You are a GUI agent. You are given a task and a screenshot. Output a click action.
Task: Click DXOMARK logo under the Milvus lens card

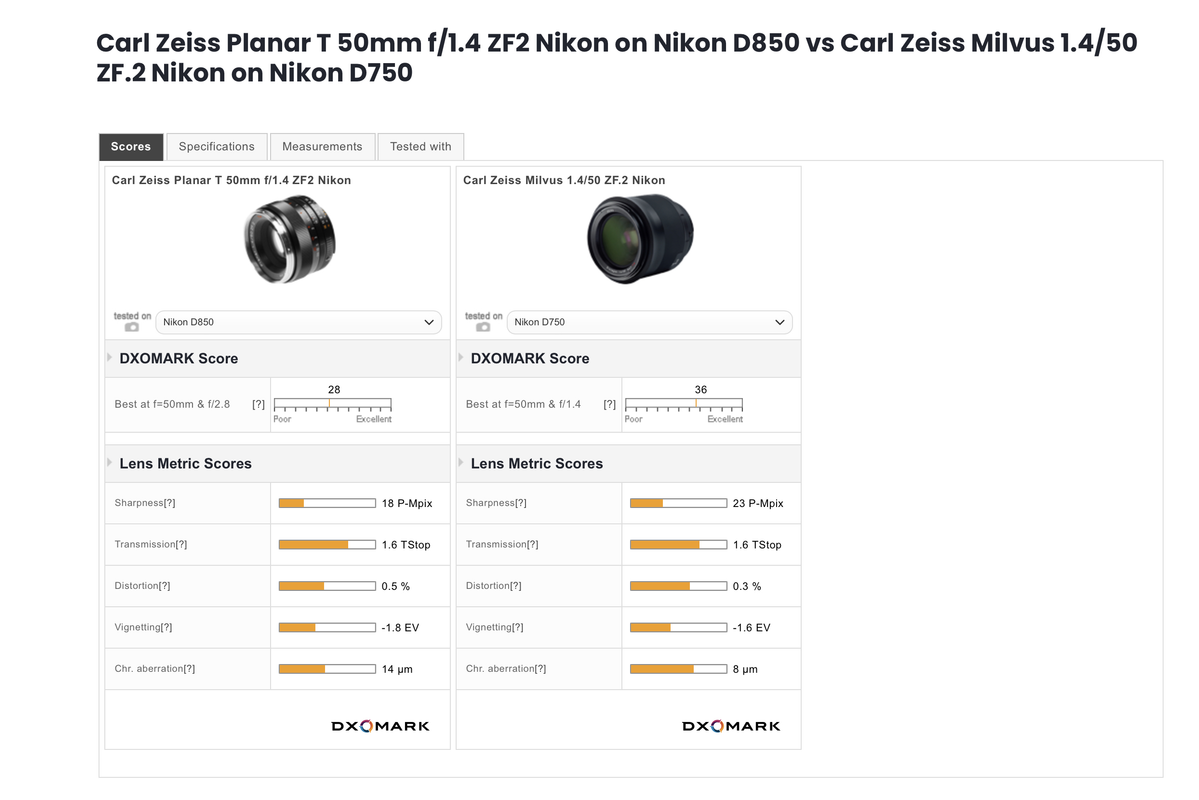click(x=731, y=726)
